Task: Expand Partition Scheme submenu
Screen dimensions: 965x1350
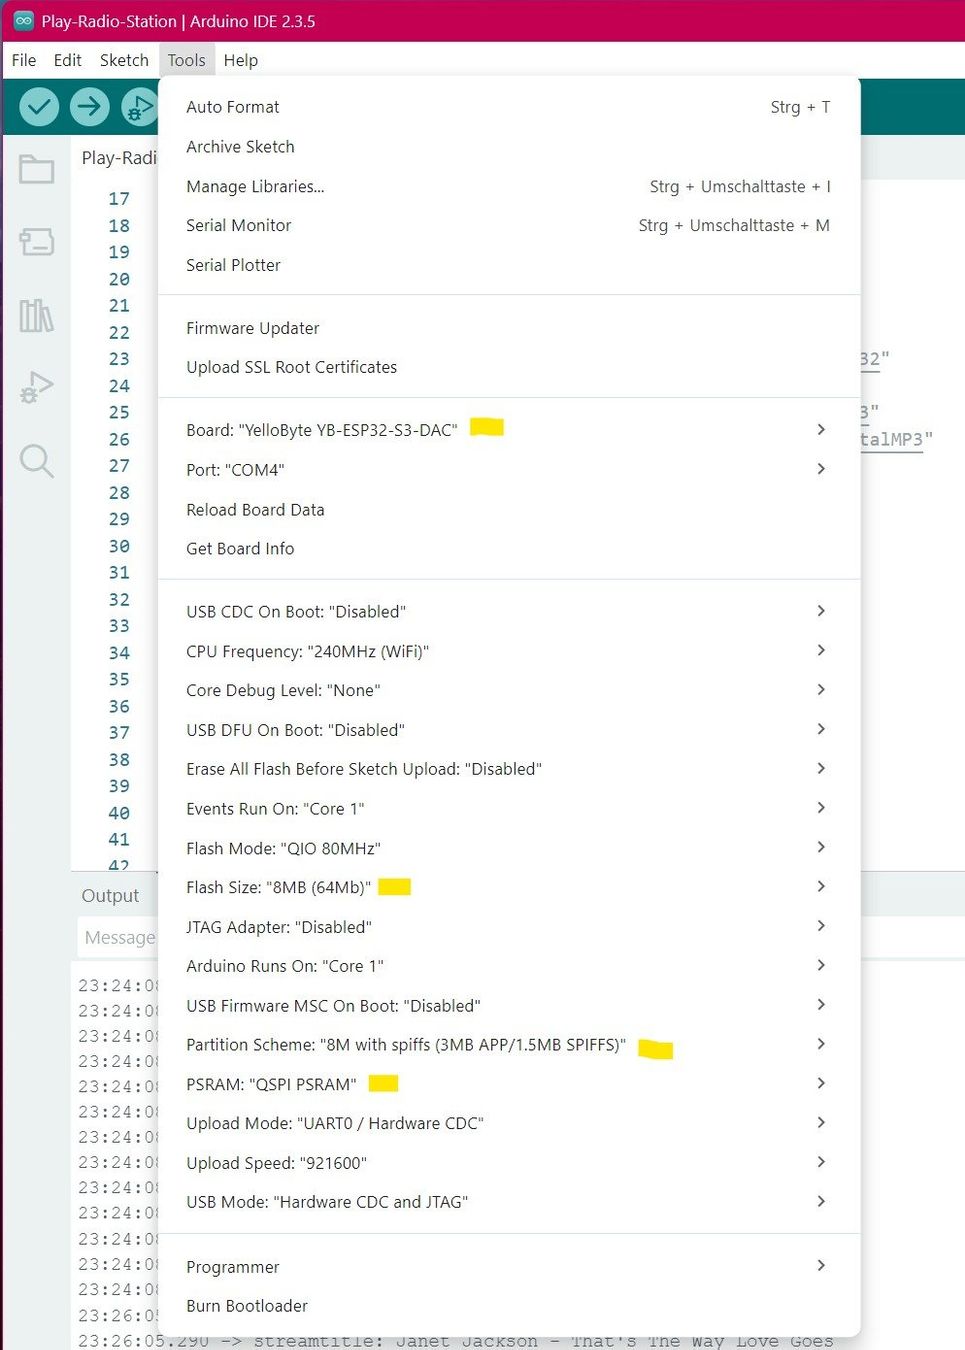Action: [x=509, y=1045]
